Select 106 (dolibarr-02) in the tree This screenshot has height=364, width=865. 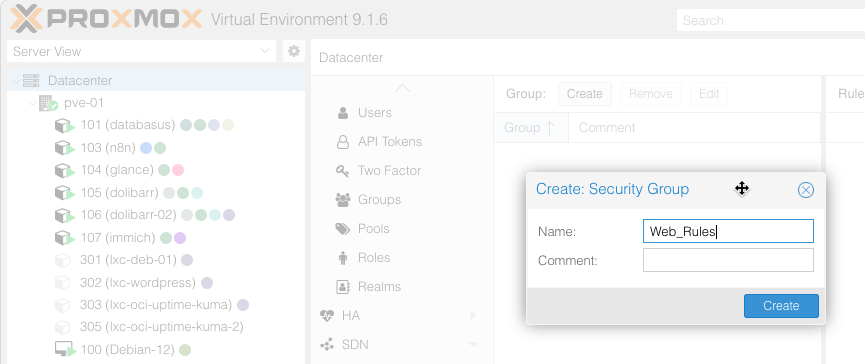click(x=156, y=215)
